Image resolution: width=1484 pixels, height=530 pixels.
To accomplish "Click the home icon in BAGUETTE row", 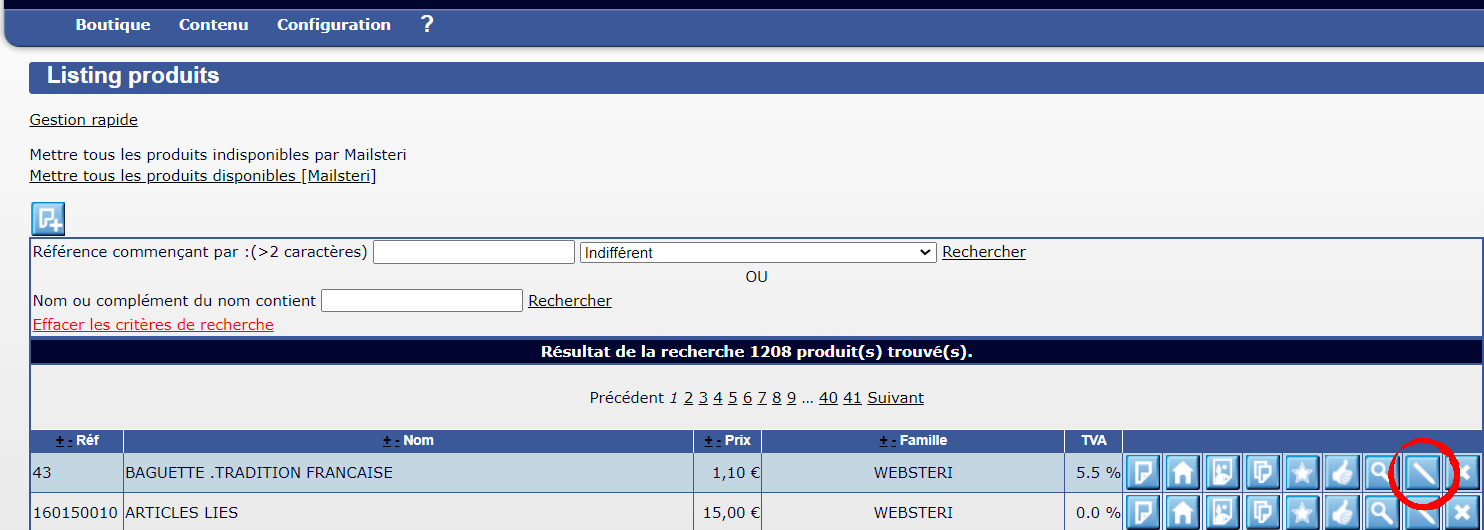I will 1182,472.
